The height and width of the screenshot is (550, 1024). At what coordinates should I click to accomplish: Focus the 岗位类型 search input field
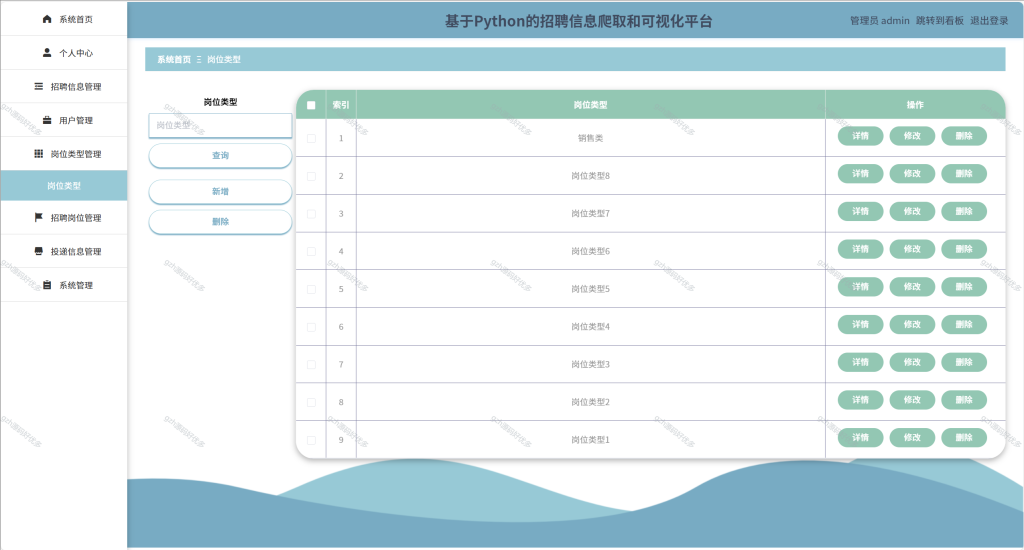(220, 125)
